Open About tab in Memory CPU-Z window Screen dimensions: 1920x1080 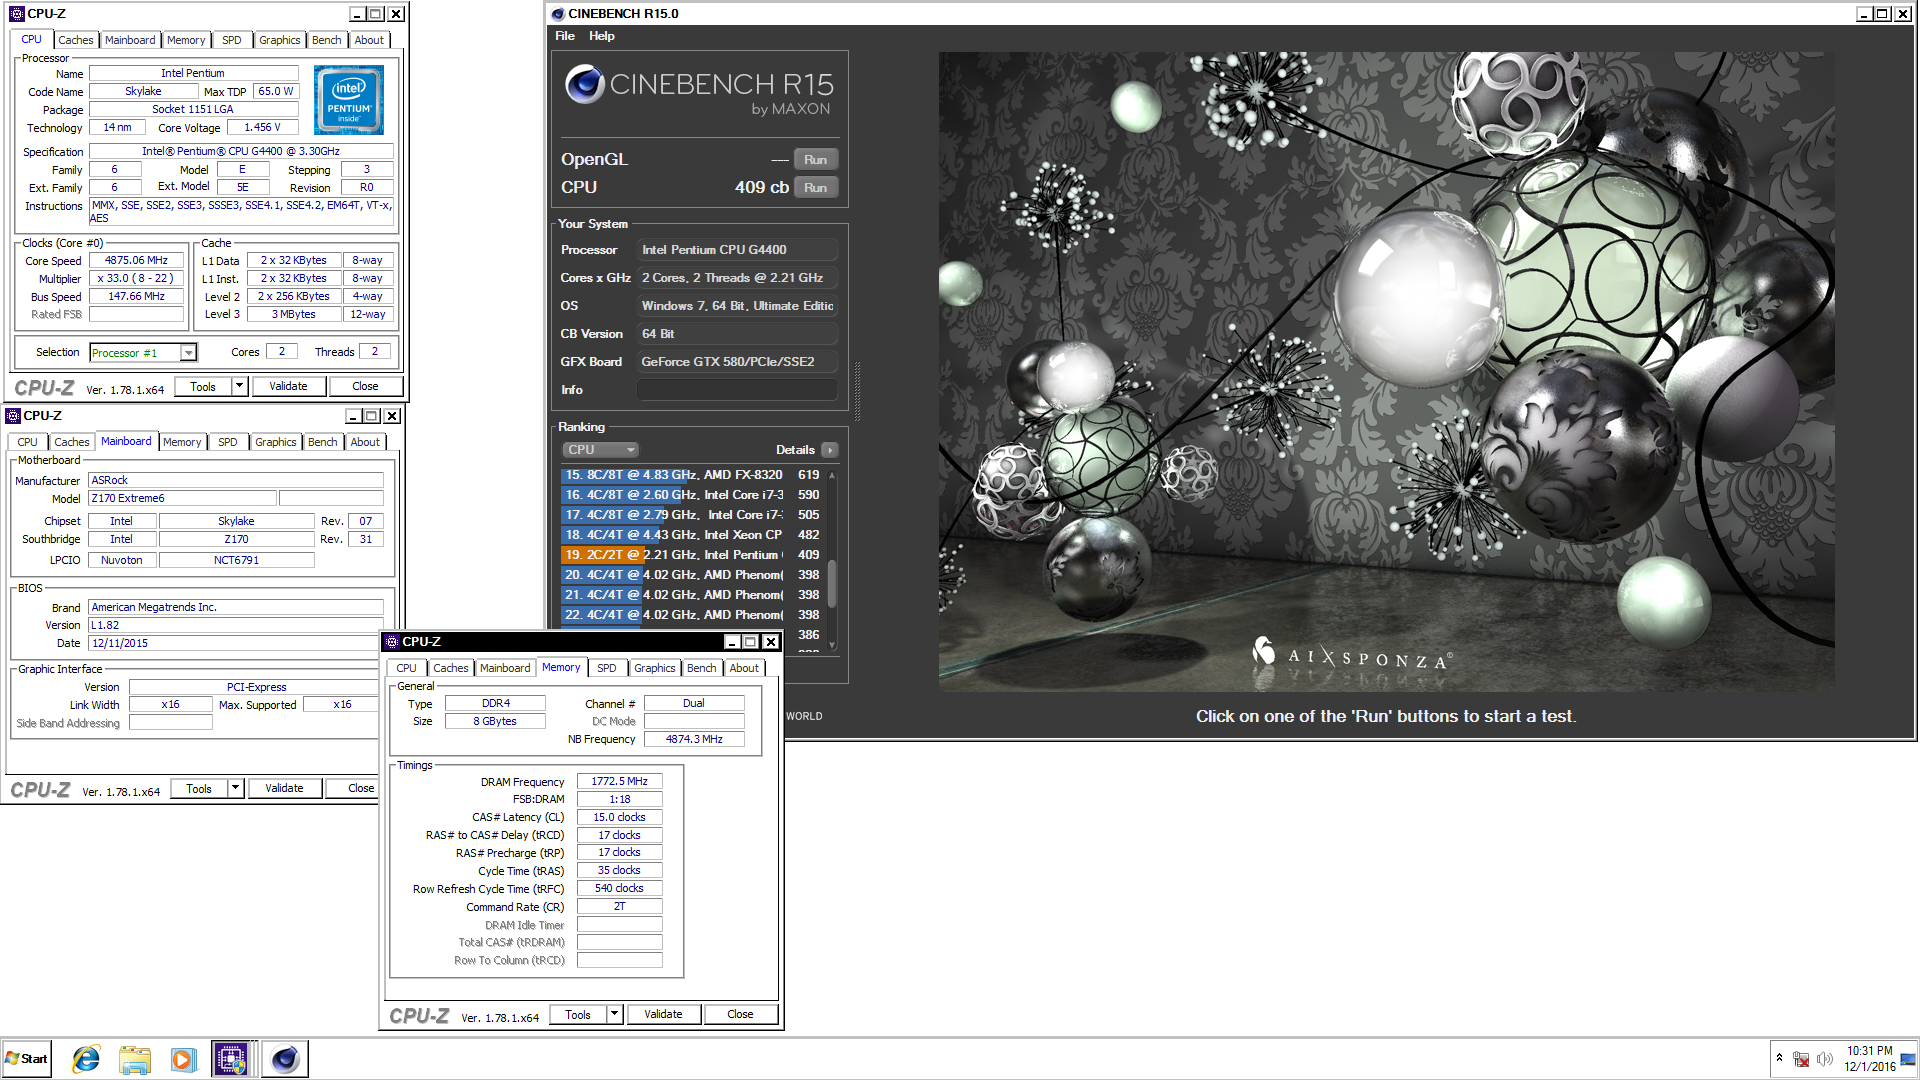pyautogui.click(x=744, y=668)
